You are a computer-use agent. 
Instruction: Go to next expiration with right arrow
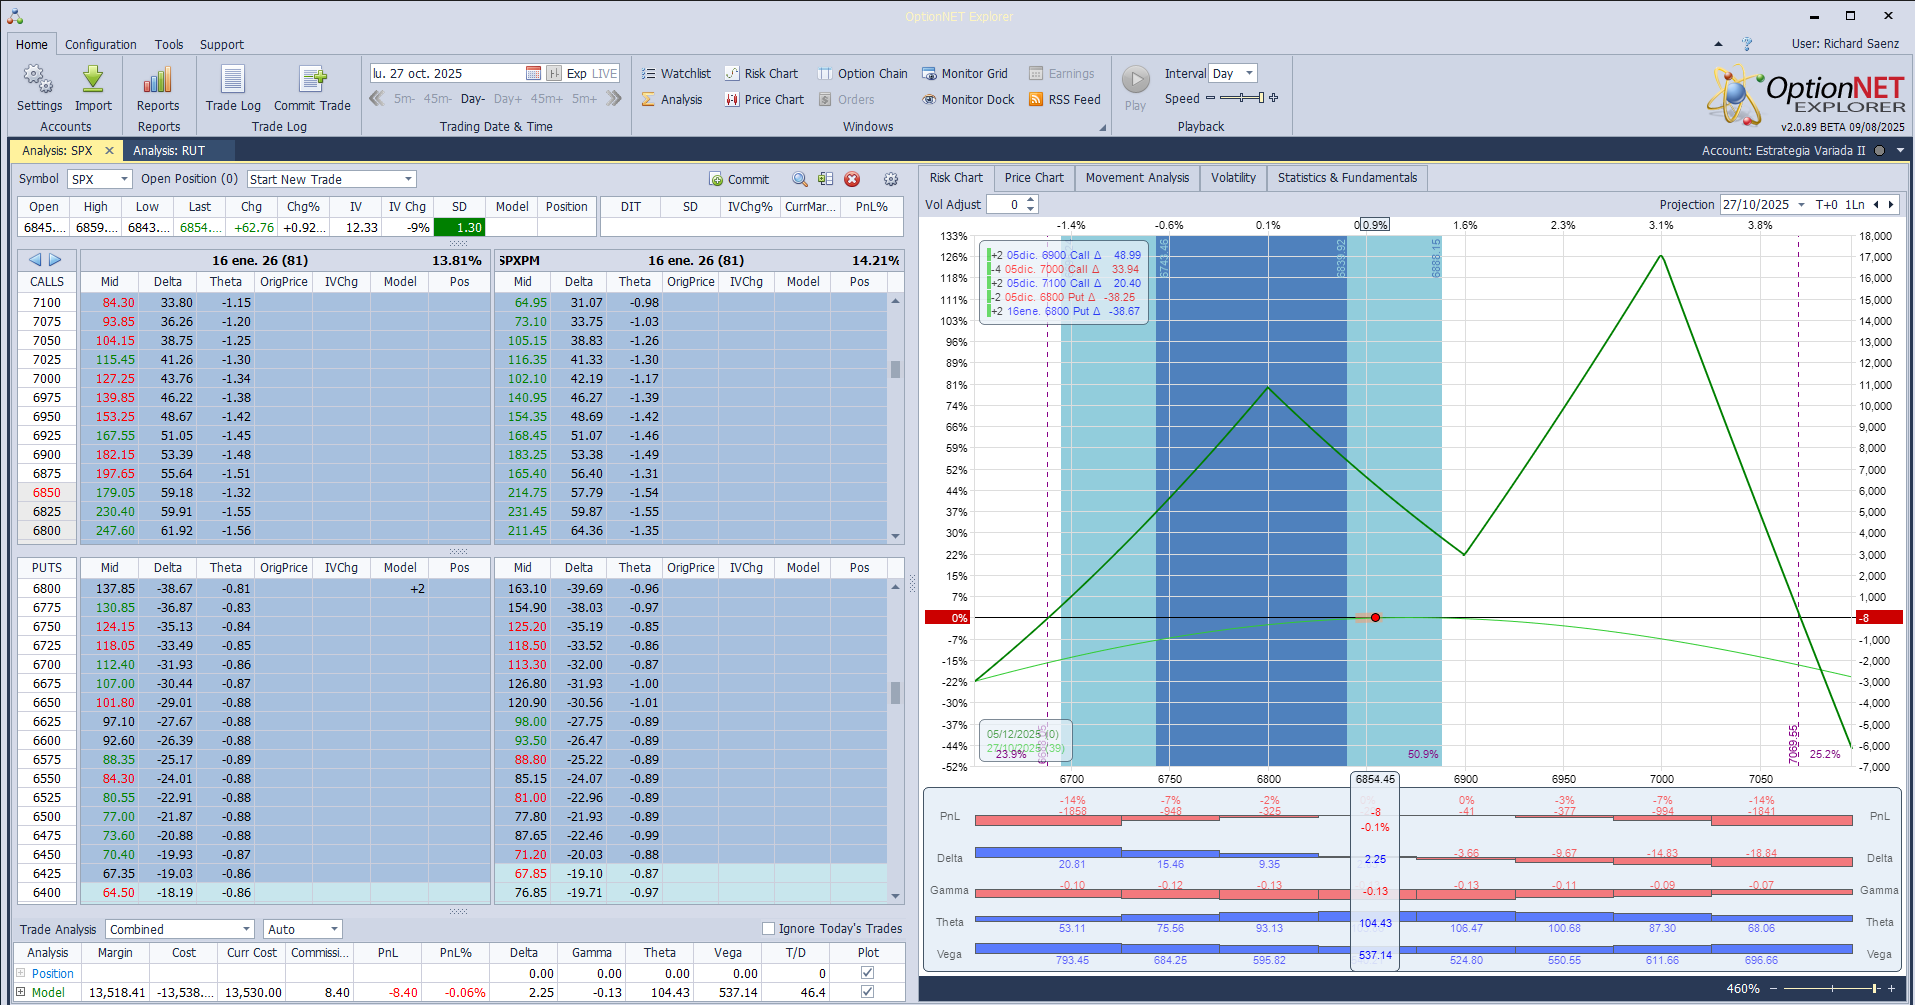pos(55,260)
